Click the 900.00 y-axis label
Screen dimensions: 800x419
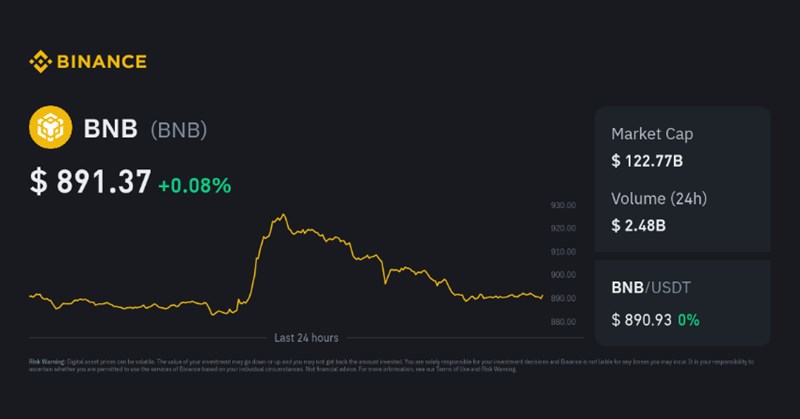click(x=563, y=275)
